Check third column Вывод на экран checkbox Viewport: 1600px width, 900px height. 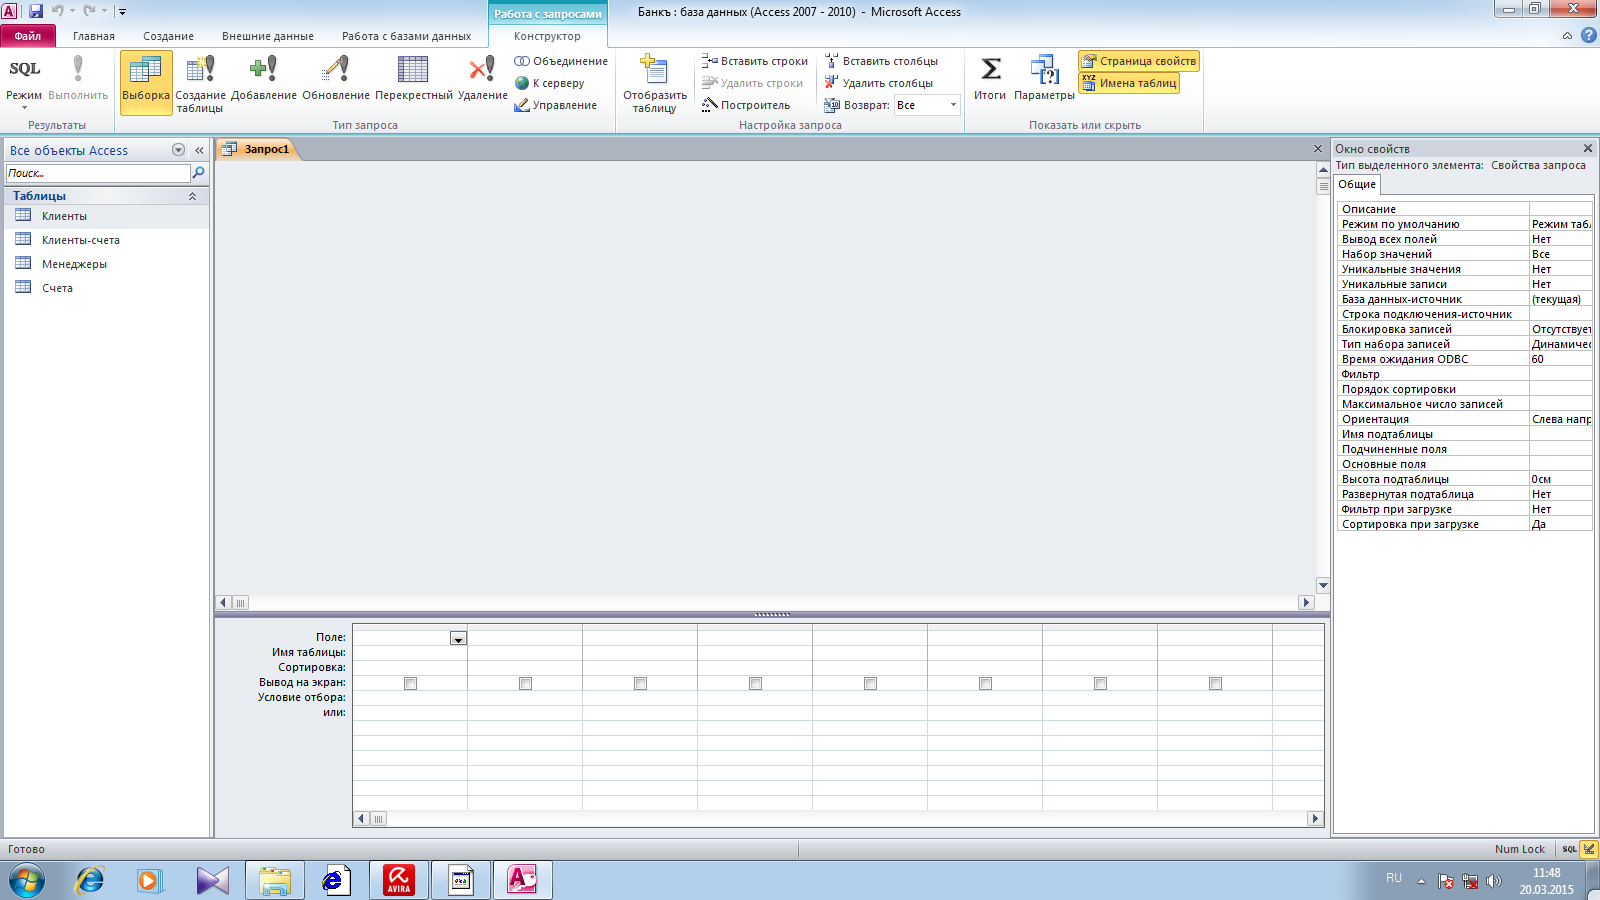coord(640,683)
